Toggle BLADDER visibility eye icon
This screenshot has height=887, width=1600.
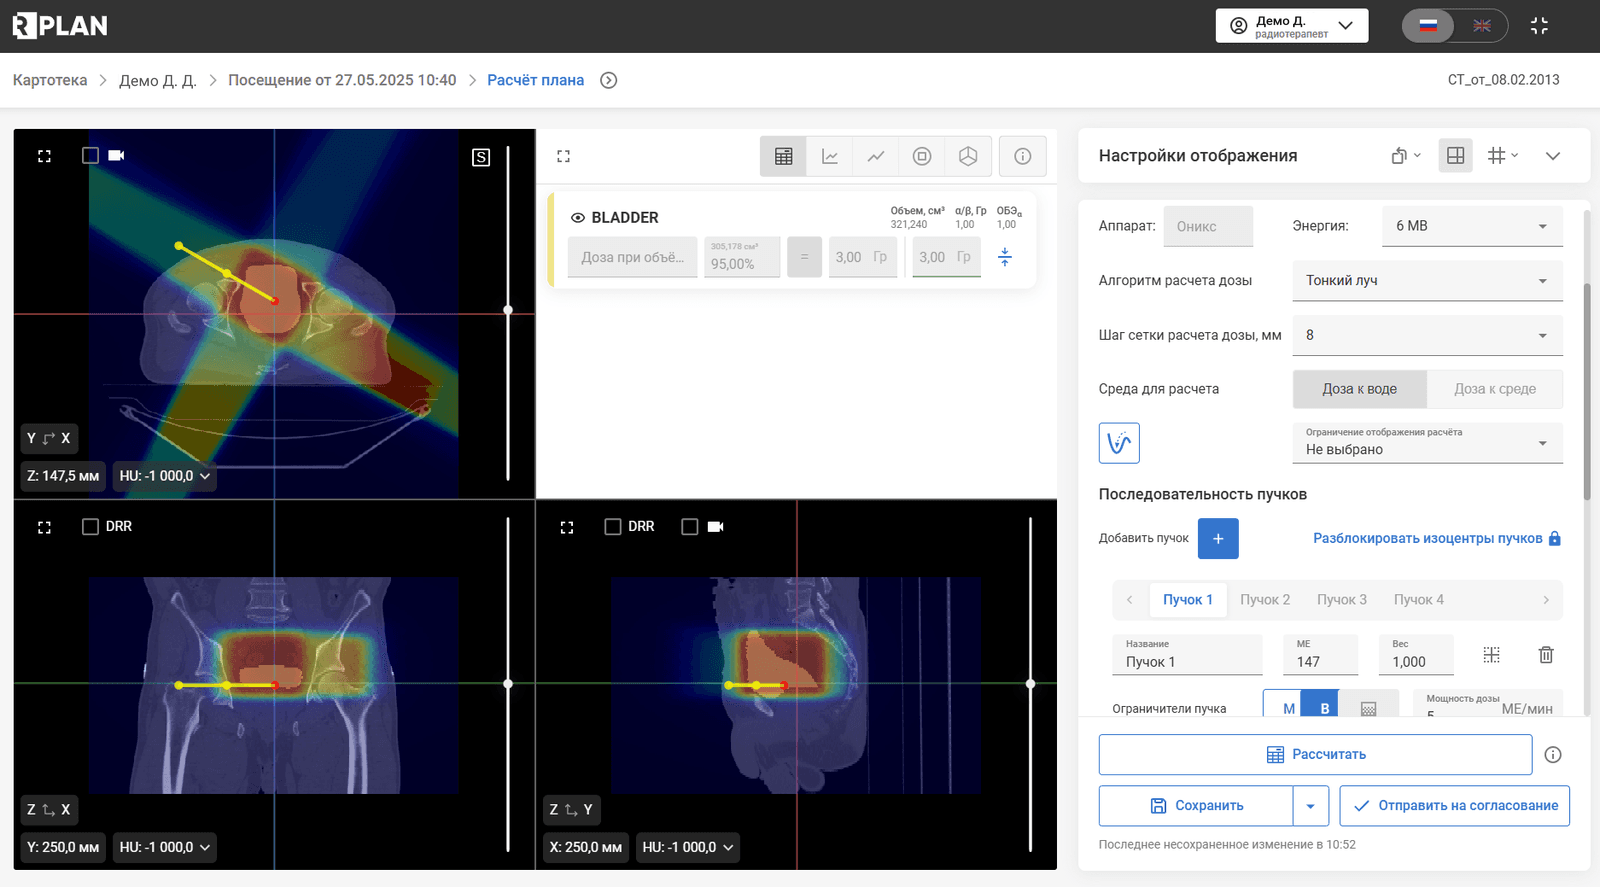577,217
